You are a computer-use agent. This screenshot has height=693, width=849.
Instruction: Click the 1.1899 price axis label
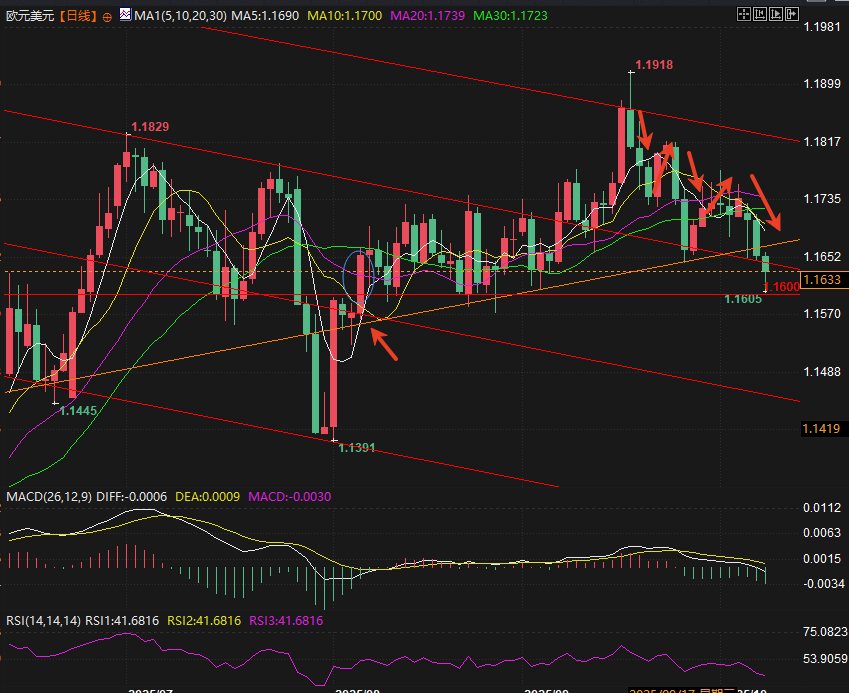(x=822, y=83)
